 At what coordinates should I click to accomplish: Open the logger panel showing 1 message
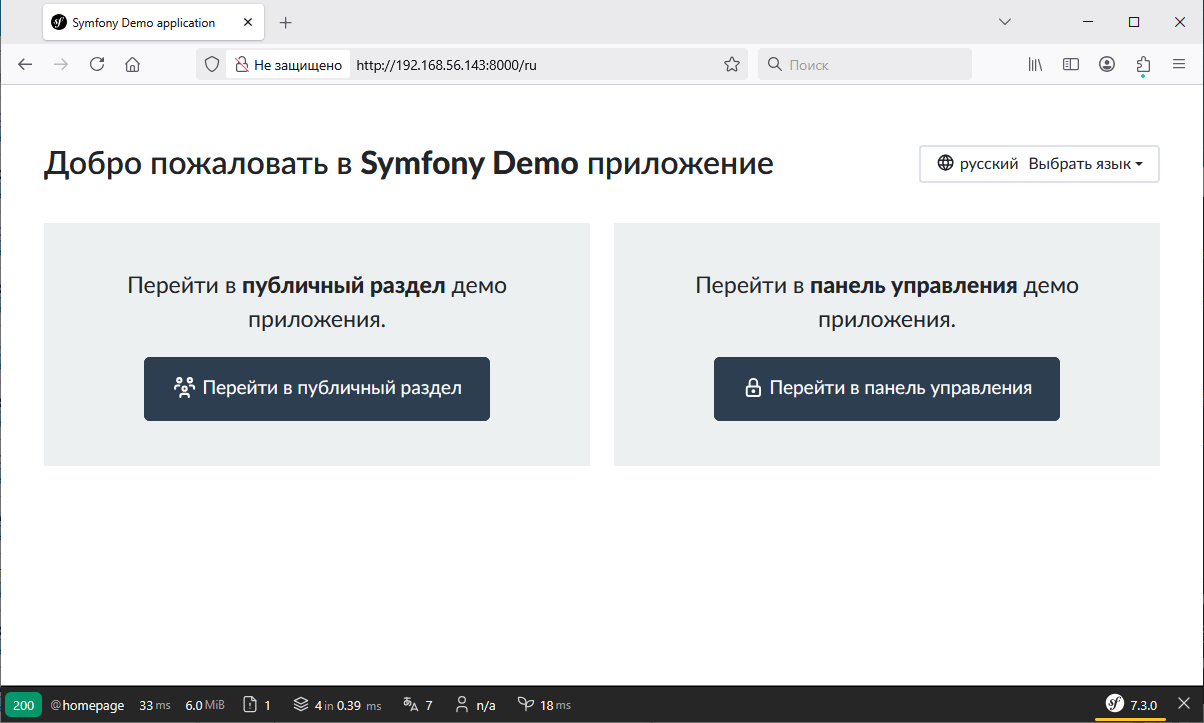click(x=257, y=705)
